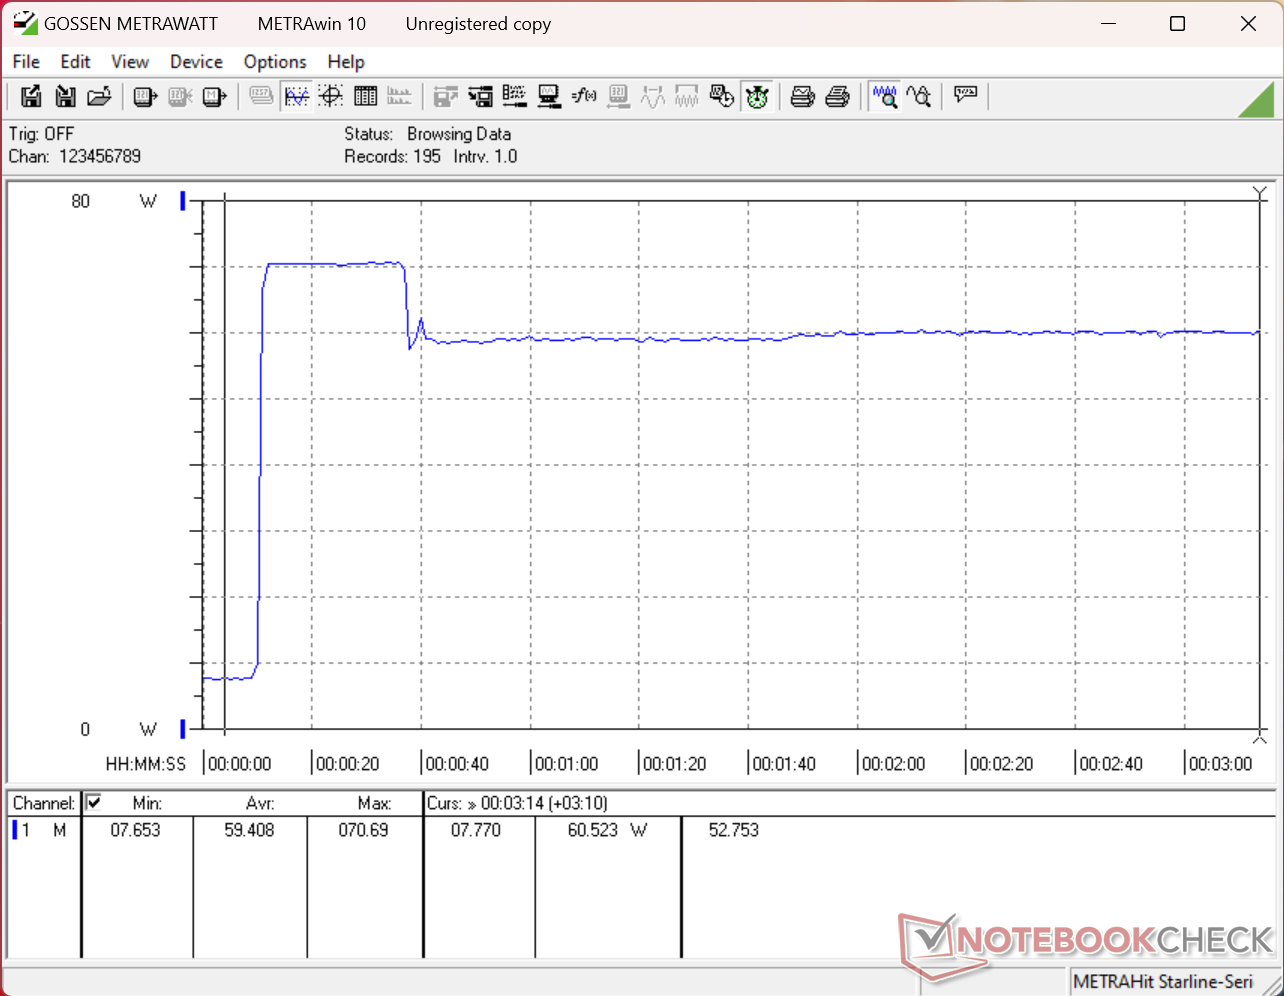
Task: Open a file with the folder icon
Action: coord(99,97)
